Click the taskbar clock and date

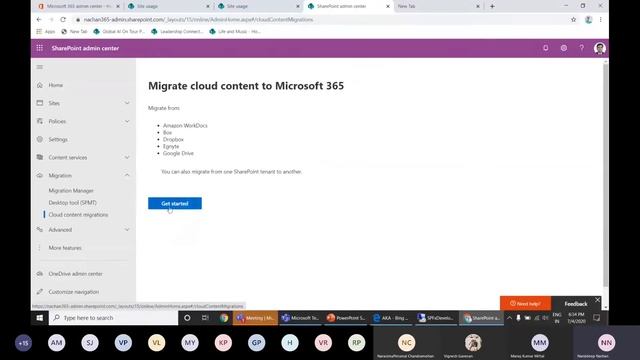click(576, 318)
